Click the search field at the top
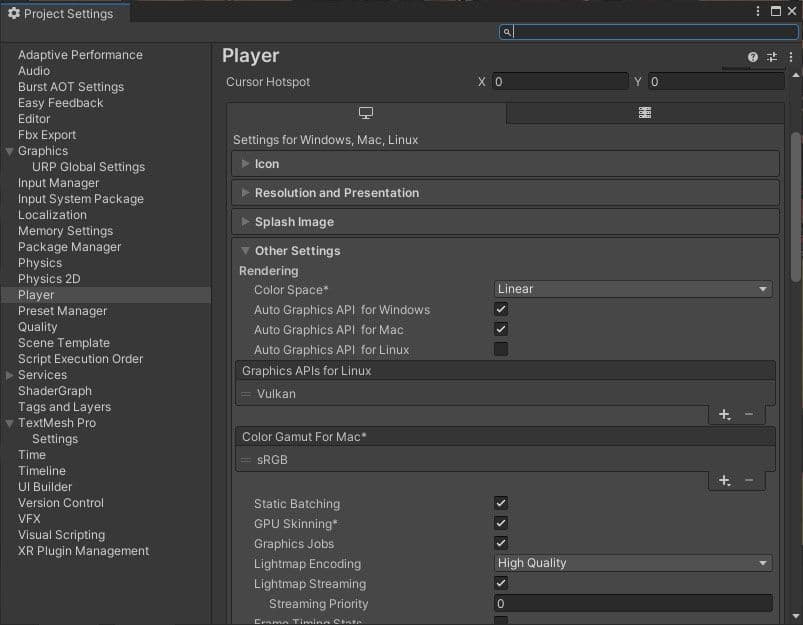Screen dimensions: 803x625 (x=650, y=32)
